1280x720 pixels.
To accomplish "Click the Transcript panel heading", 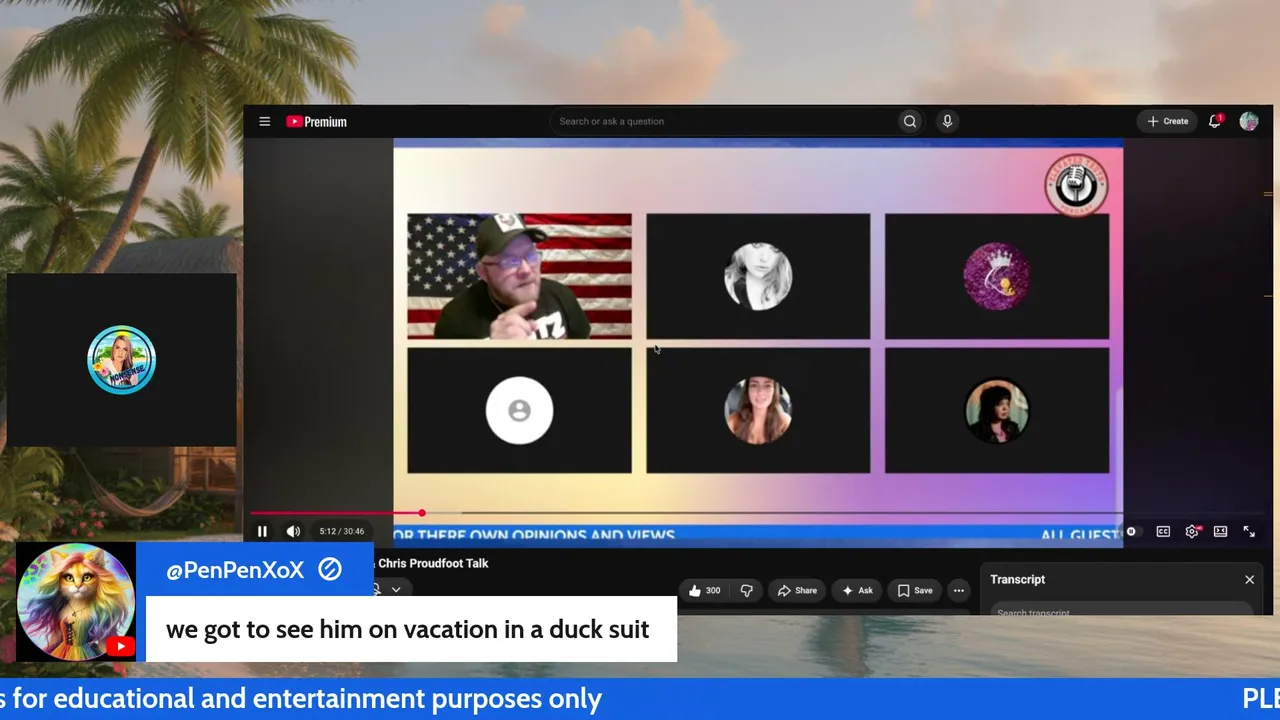I will click(x=1017, y=580).
